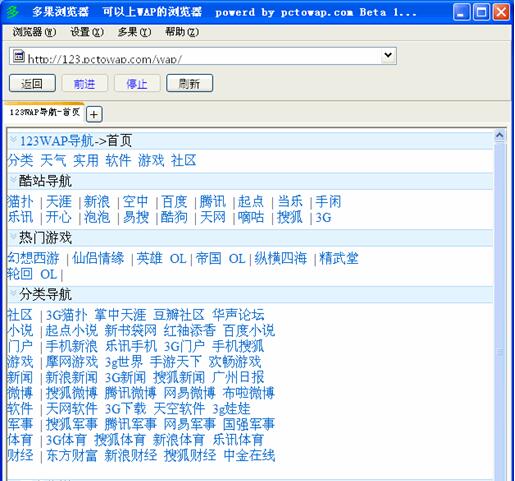
Task: Click the 前进 forward button
Action: tap(84, 83)
